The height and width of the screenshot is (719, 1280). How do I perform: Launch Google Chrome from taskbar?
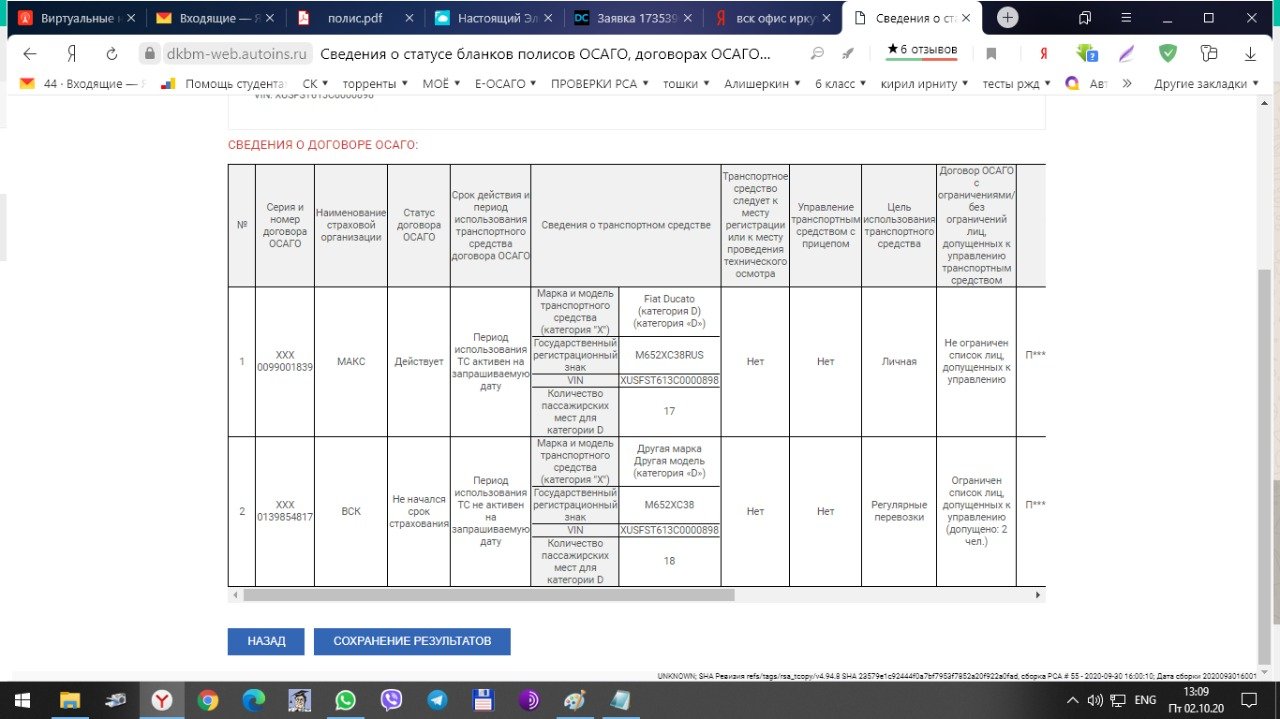[x=208, y=700]
